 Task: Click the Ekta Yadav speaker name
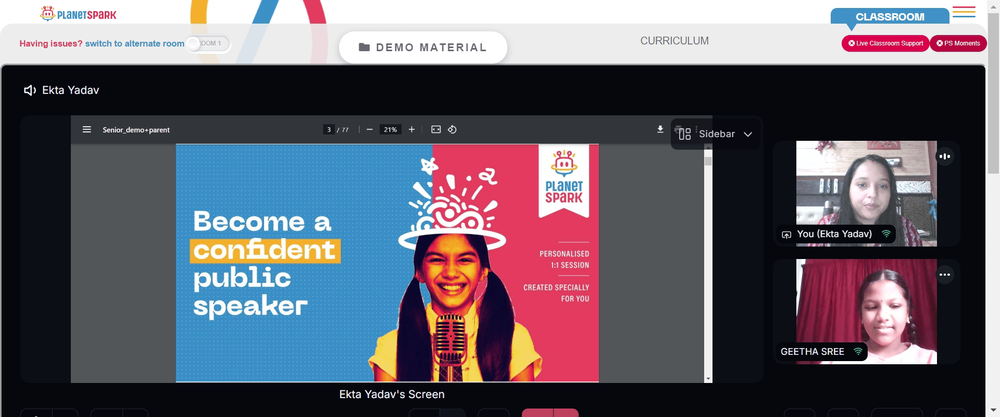(70, 91)
